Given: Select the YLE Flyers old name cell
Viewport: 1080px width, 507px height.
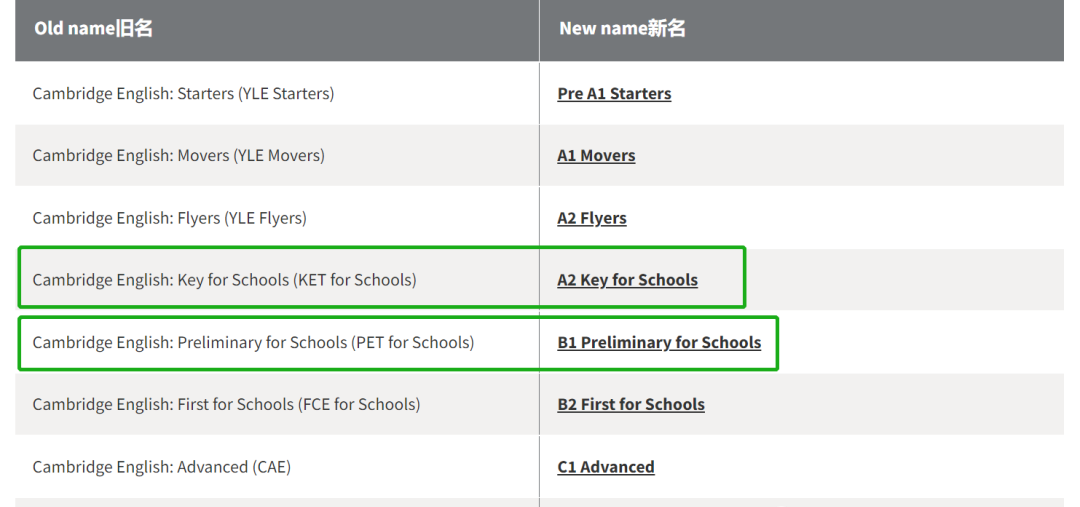Looking at the screenshot, I should click(277, 218).
